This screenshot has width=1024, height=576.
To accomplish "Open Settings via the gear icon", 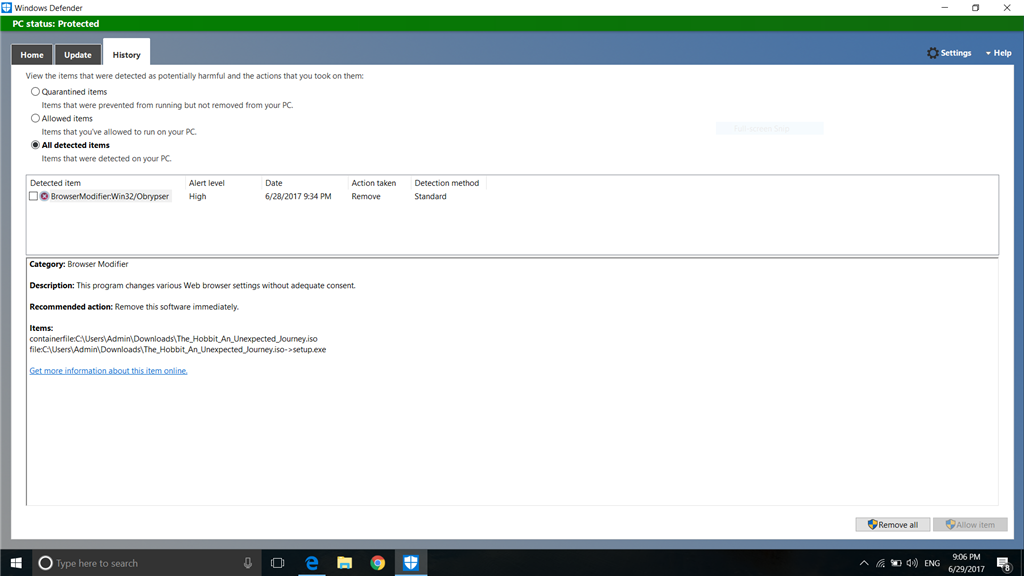I will pos(933,53).
